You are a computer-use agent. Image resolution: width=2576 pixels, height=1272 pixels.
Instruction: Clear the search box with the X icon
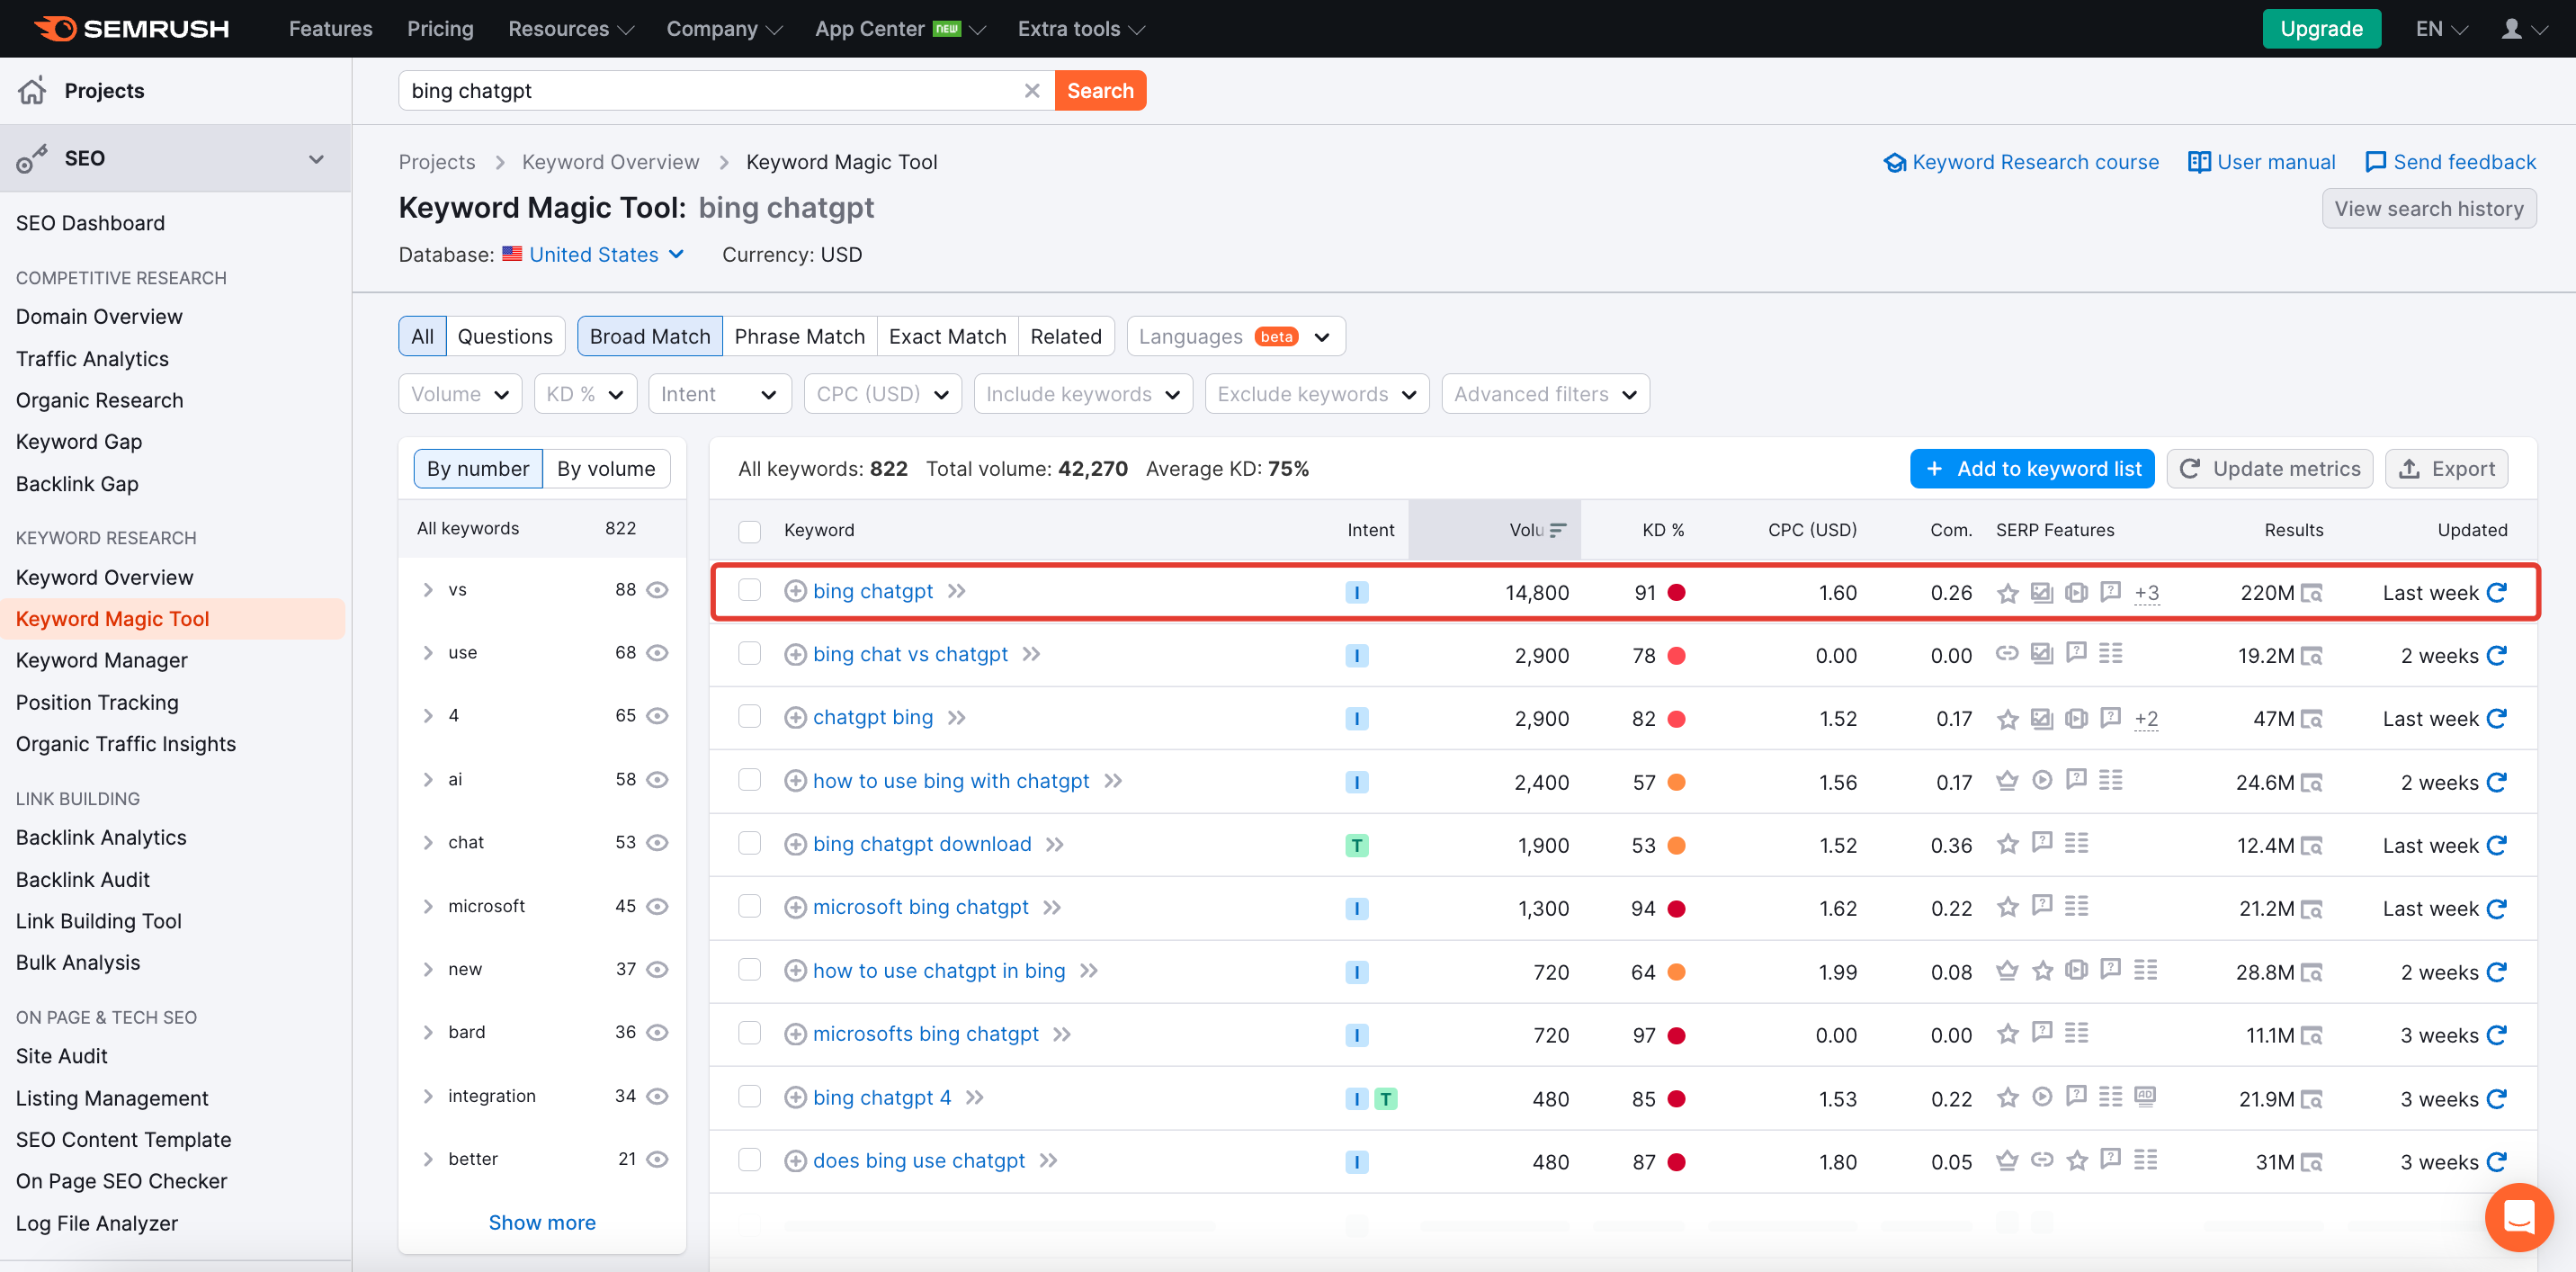(x=1032, y=91)
